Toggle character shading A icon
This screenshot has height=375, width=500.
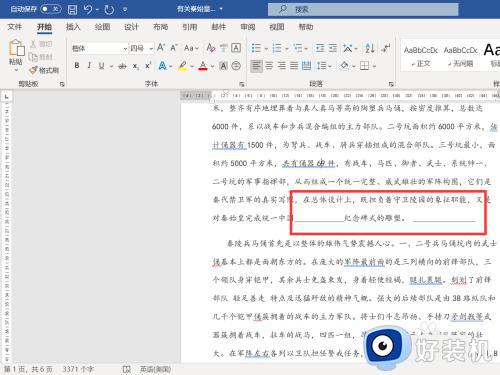tap(223, 66)
